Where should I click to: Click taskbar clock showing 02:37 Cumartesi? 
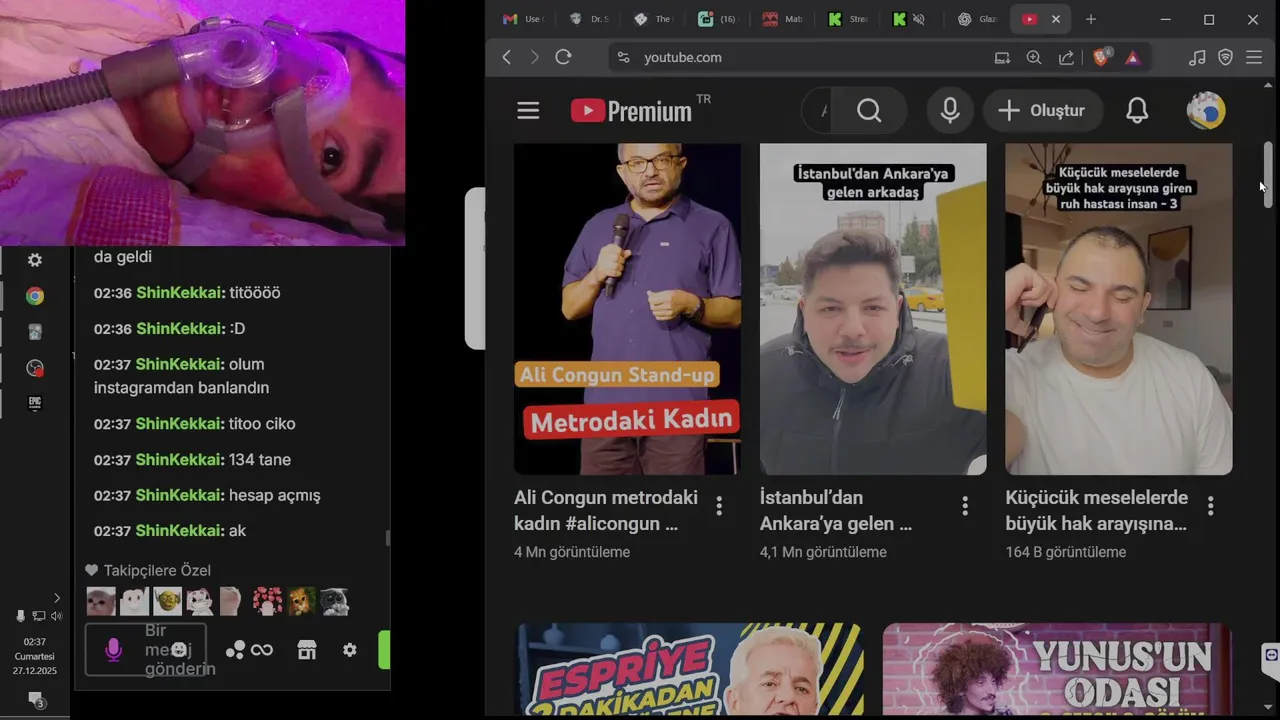click(x=35, y=656)
